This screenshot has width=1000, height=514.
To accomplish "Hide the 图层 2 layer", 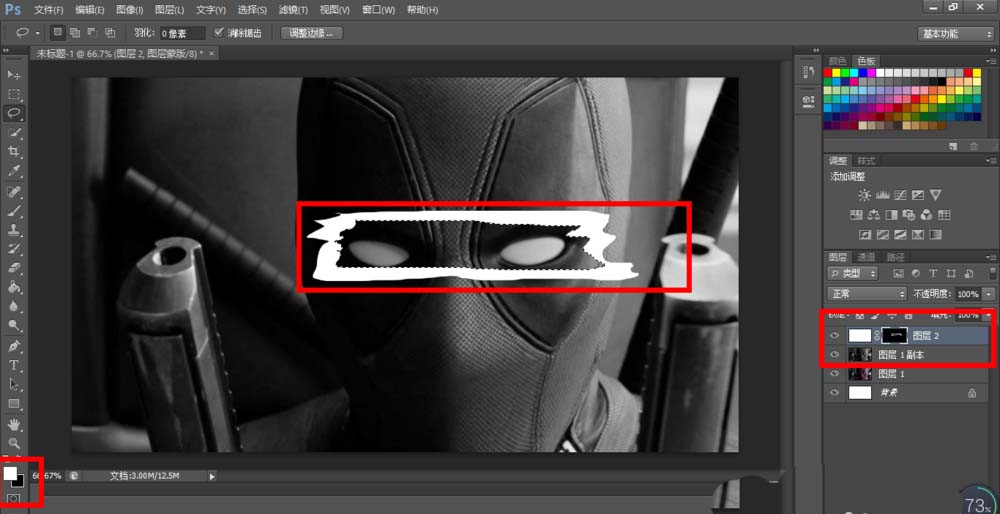I will (x=835, y=335).
